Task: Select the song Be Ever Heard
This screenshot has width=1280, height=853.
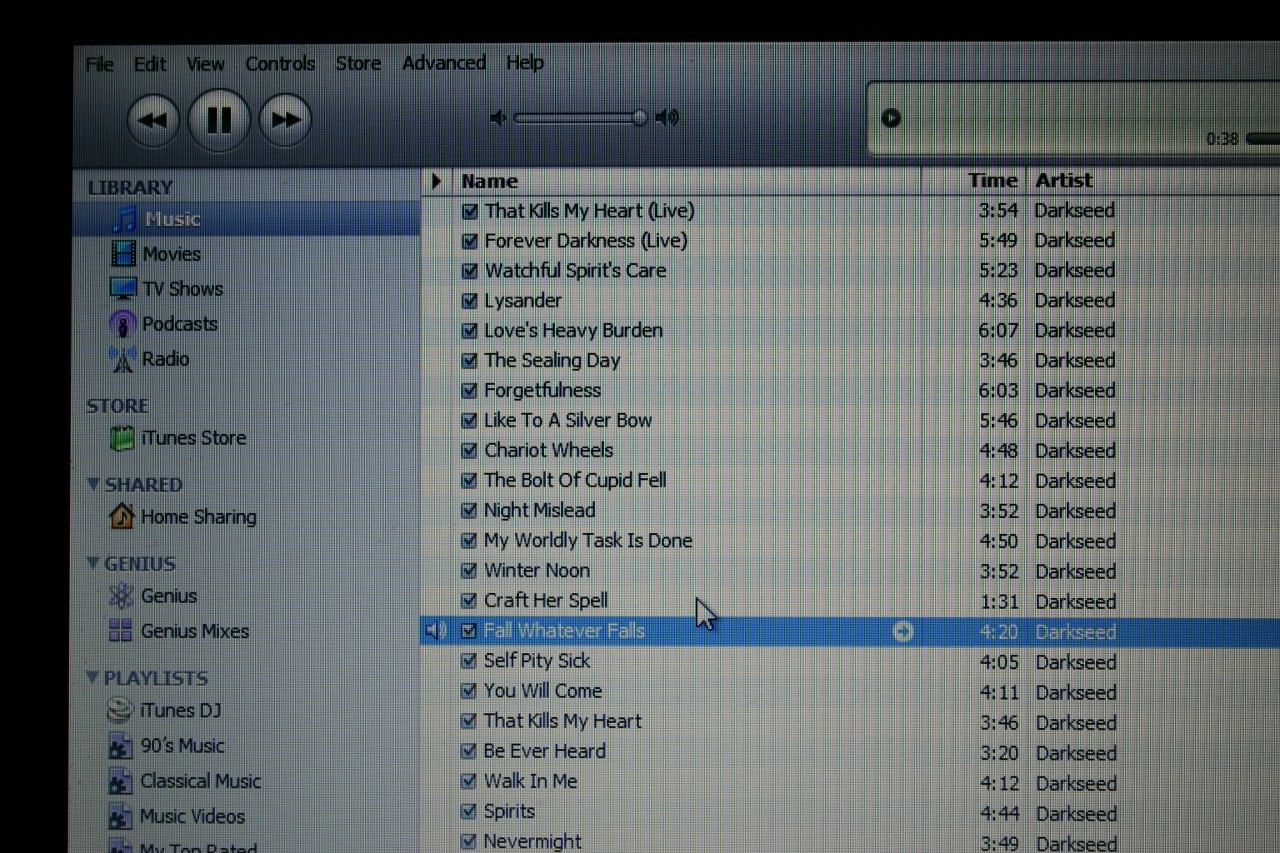Action: (x=545, y=751)
